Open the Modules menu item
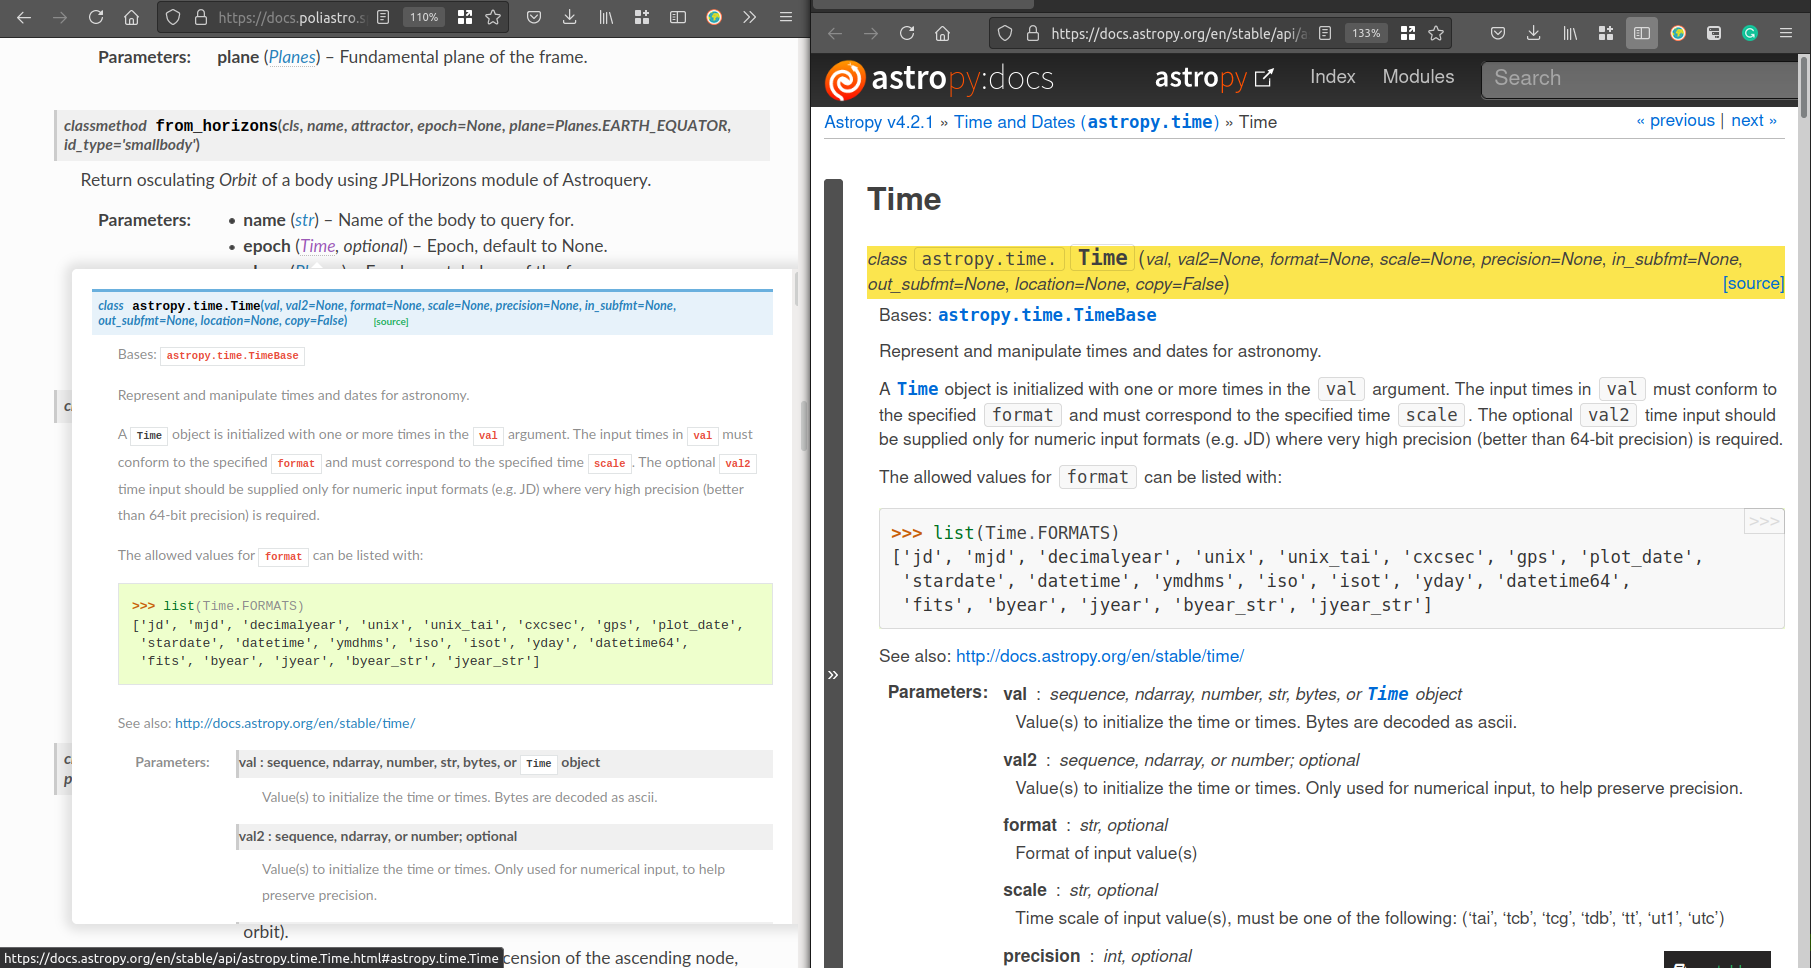This screenshot has width=1811, height=968. (1418, 77)
